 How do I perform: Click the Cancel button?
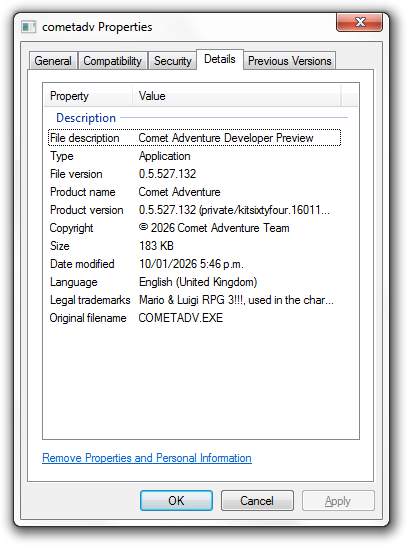(x=257, y=501)
